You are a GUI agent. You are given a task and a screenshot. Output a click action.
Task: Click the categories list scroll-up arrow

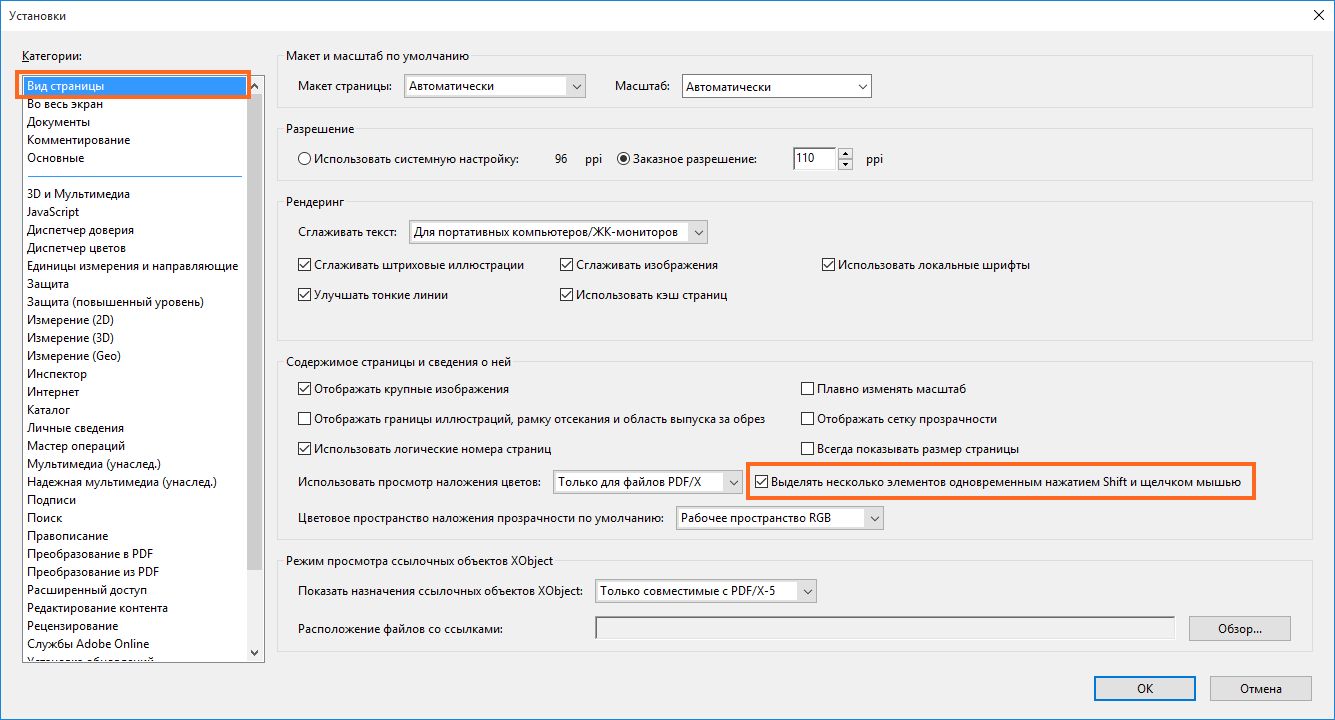click(256, 86)
